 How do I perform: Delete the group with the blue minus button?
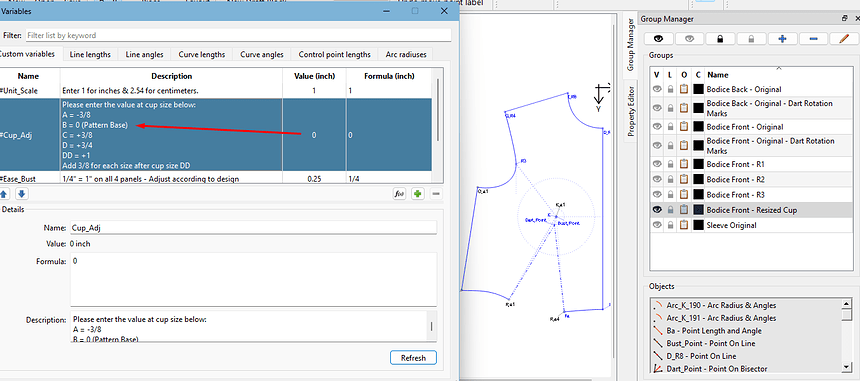click(814, 39)
